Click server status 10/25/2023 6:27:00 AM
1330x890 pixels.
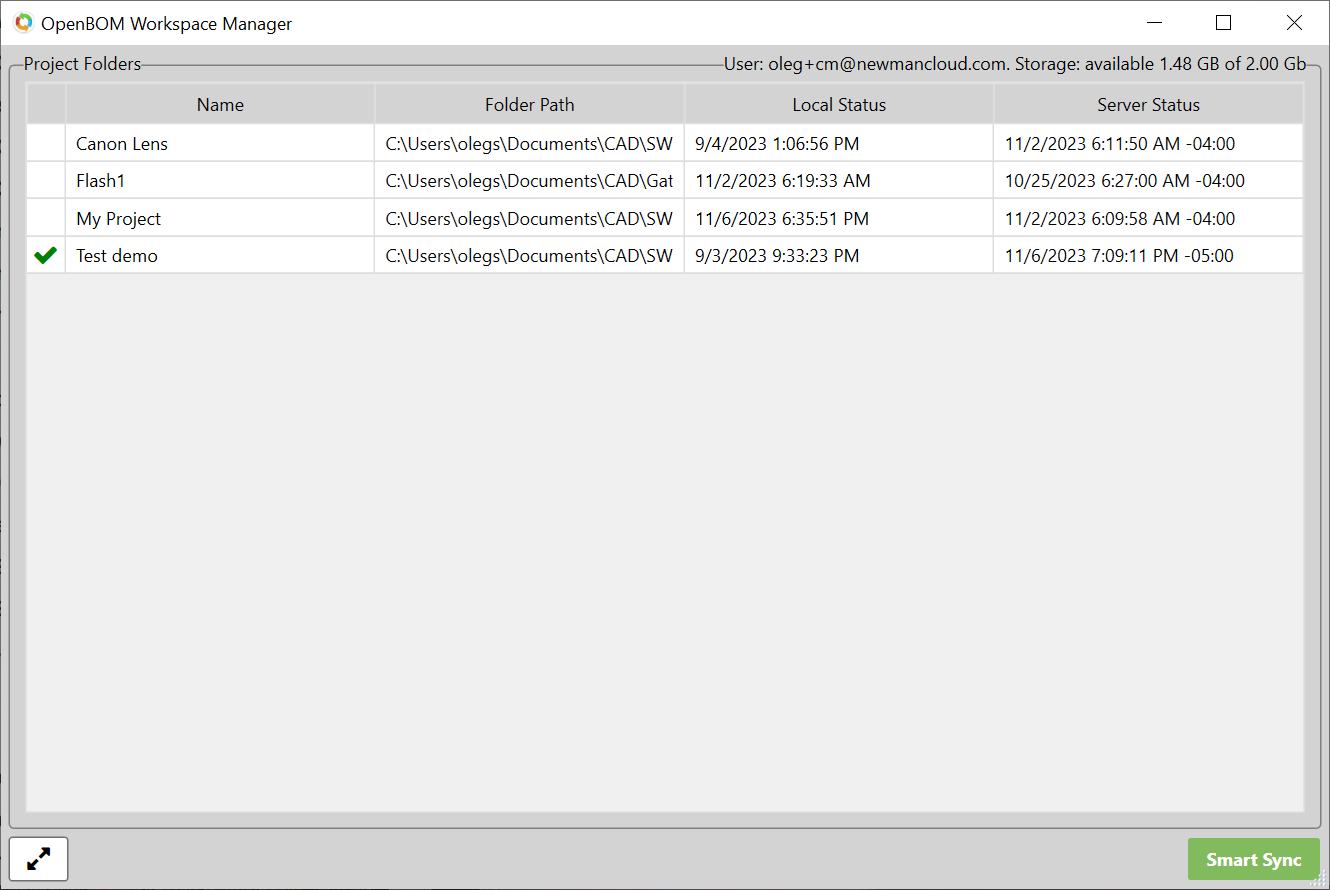pos(1125,181)
